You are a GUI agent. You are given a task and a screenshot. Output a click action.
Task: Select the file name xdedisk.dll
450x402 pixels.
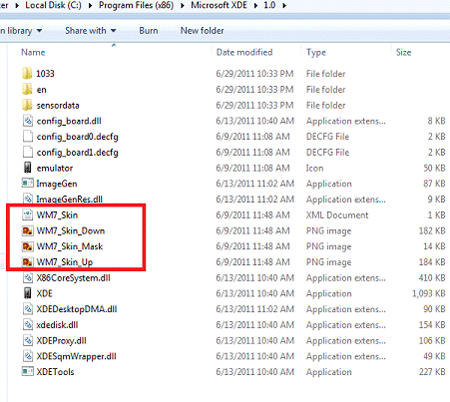point(57,325)
